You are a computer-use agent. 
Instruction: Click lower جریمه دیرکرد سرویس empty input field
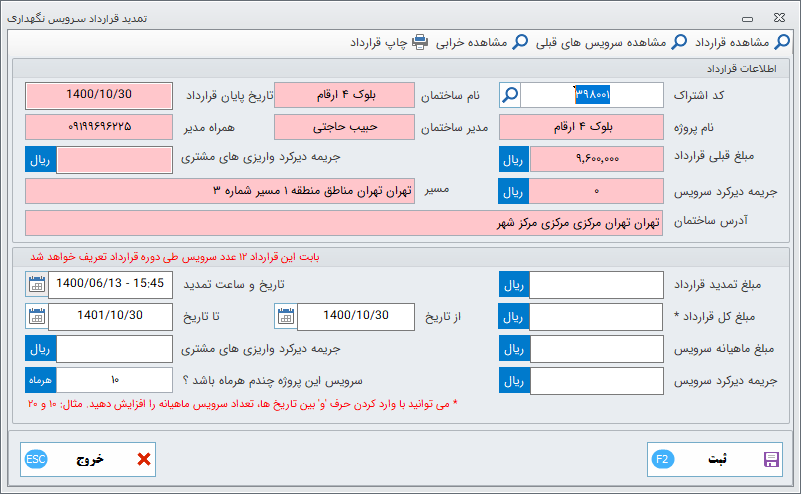coord(596,381)
